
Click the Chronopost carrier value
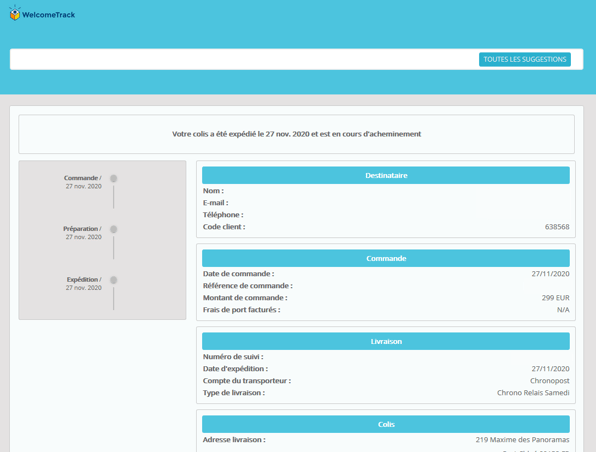coord(550,381)
